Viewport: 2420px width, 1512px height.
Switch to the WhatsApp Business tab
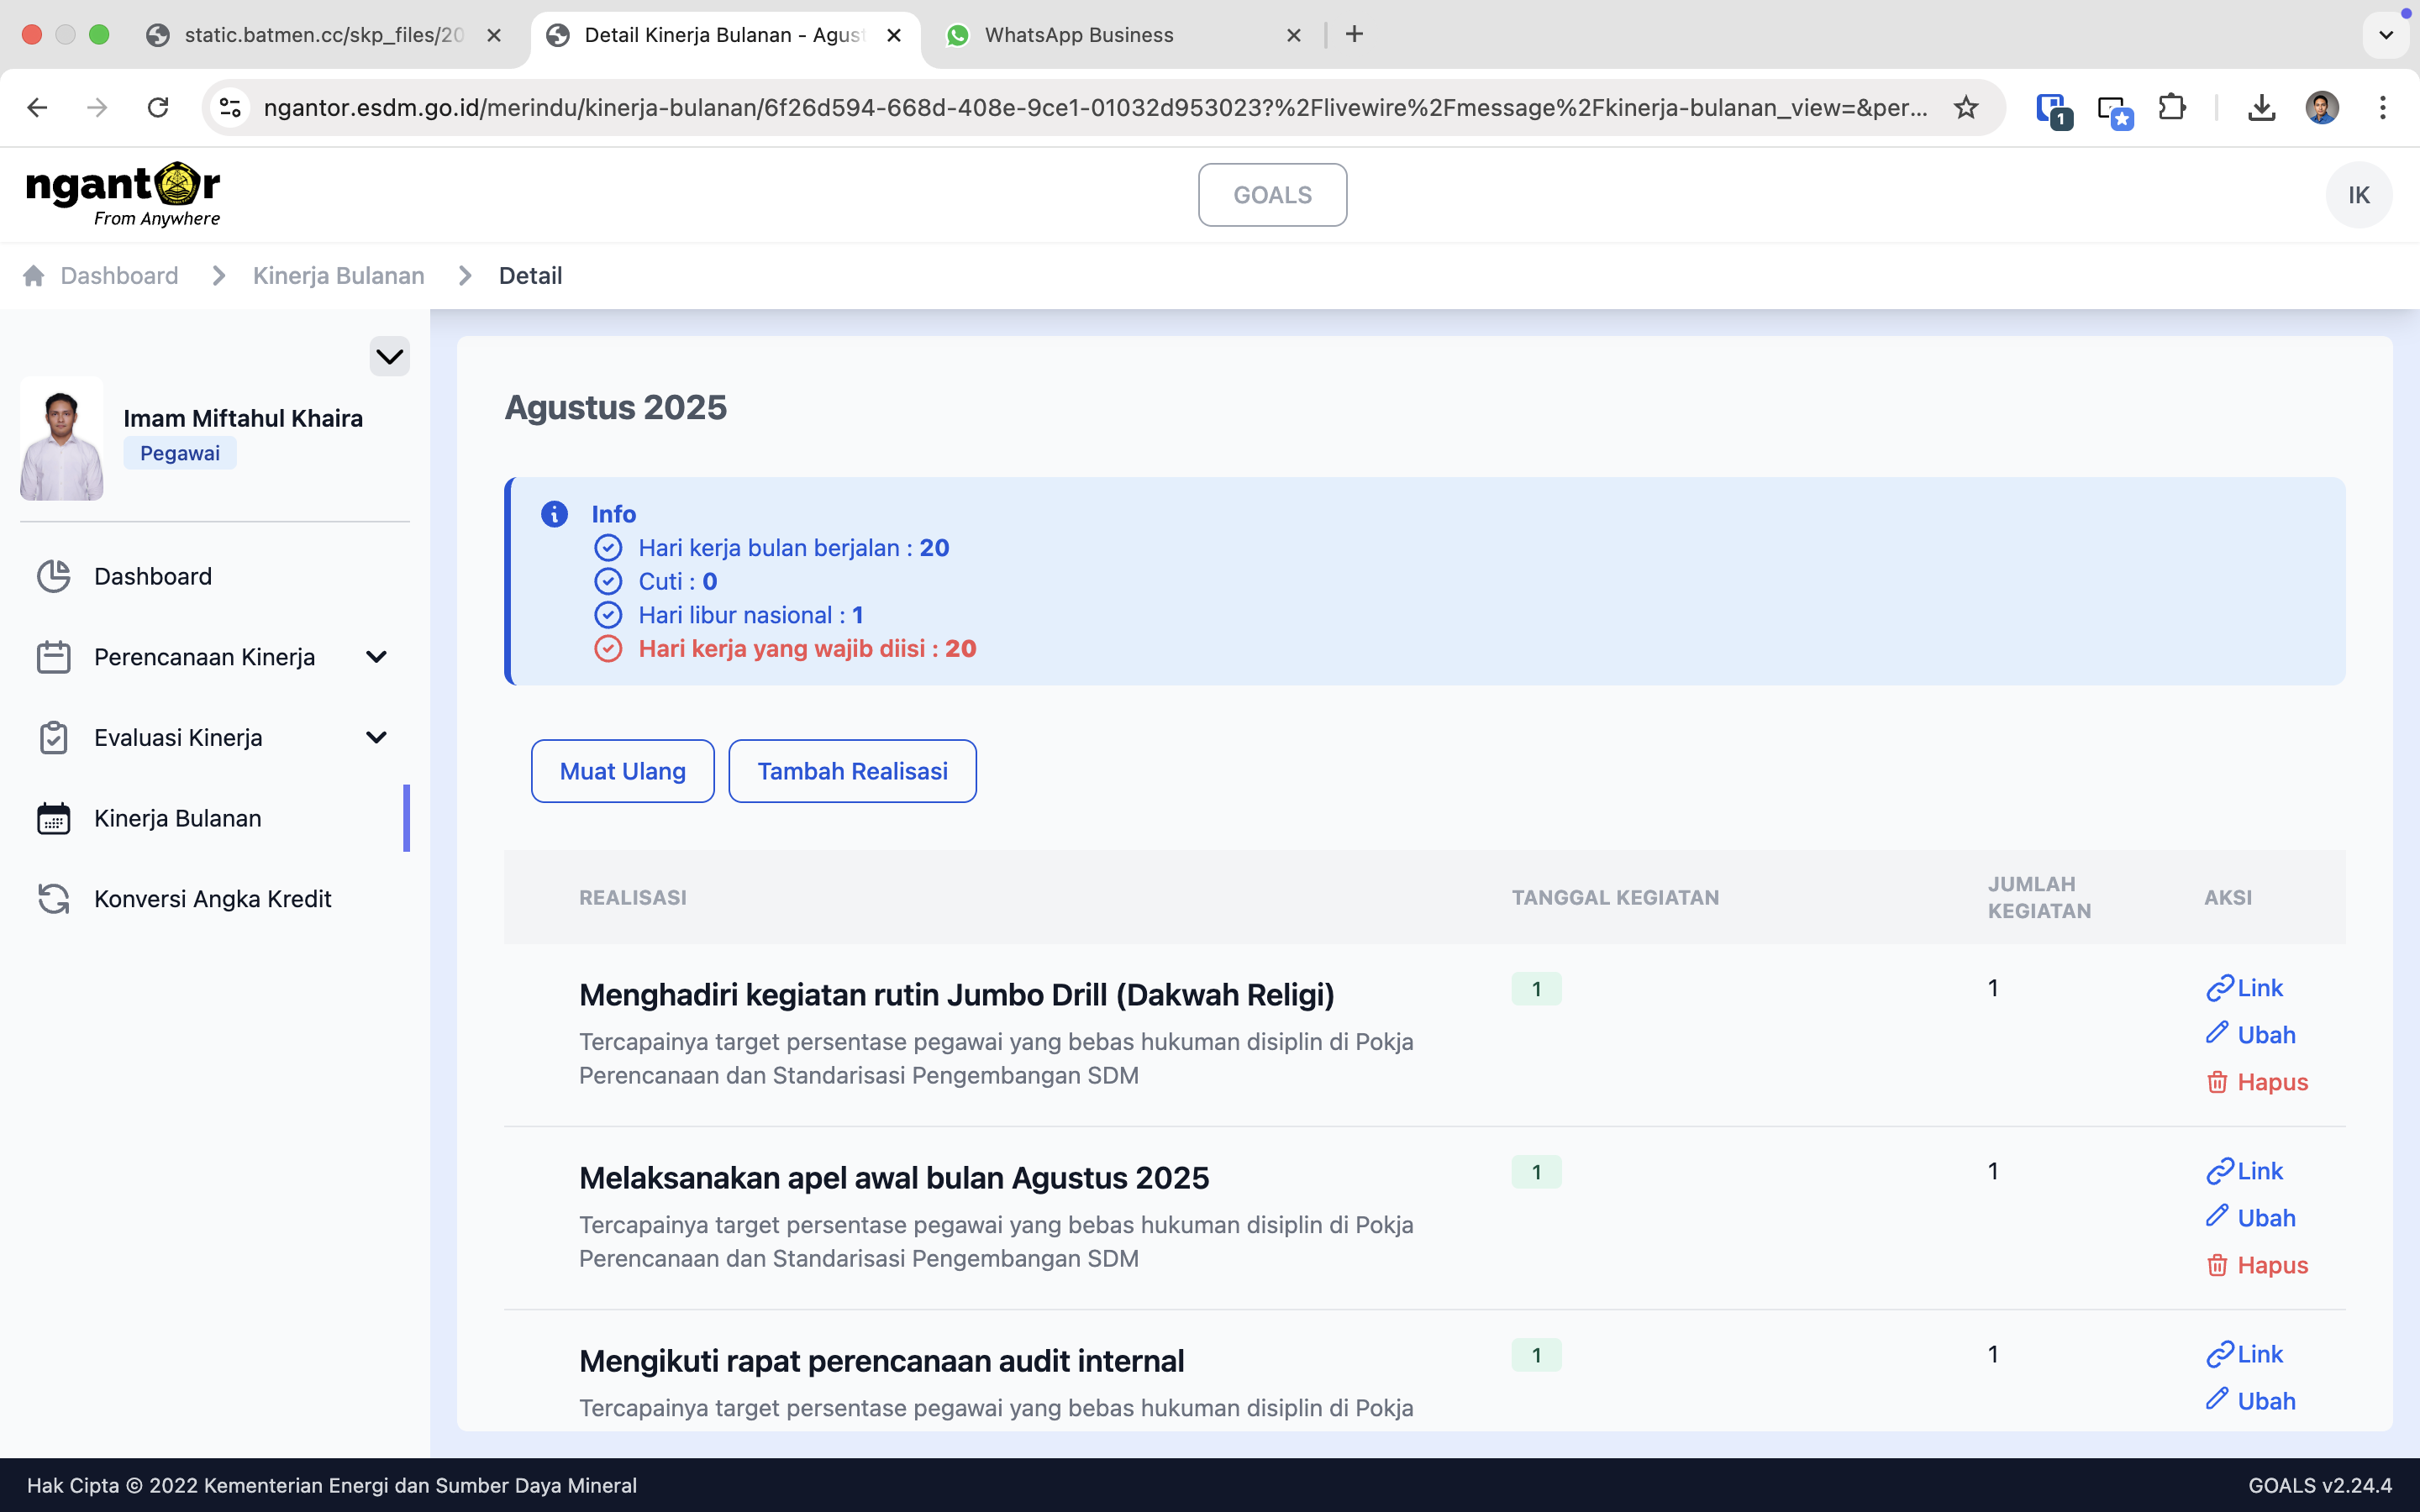[x=1078, y=35]
